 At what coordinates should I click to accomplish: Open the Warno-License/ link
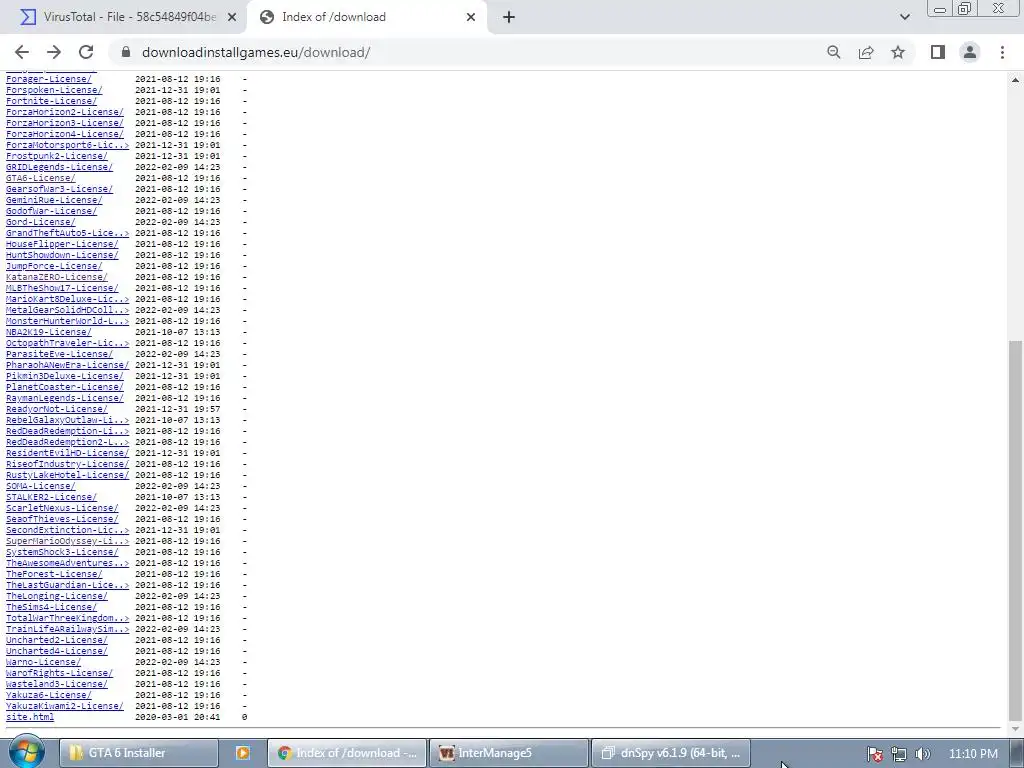(43, 662)
